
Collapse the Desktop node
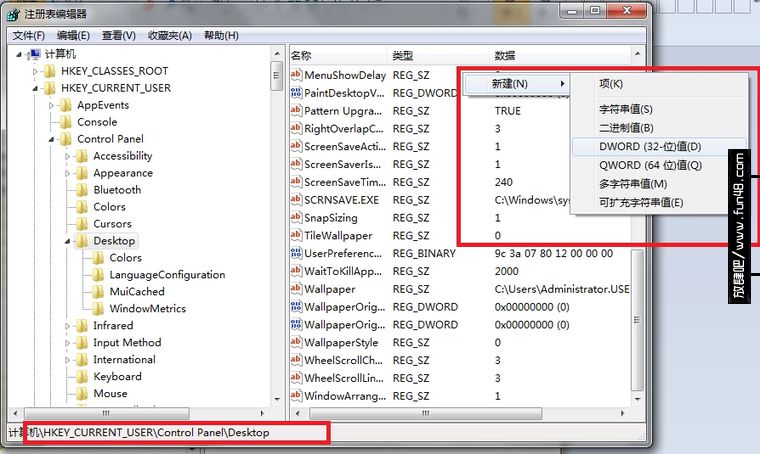pyautogui.click(x=67, y=241)
